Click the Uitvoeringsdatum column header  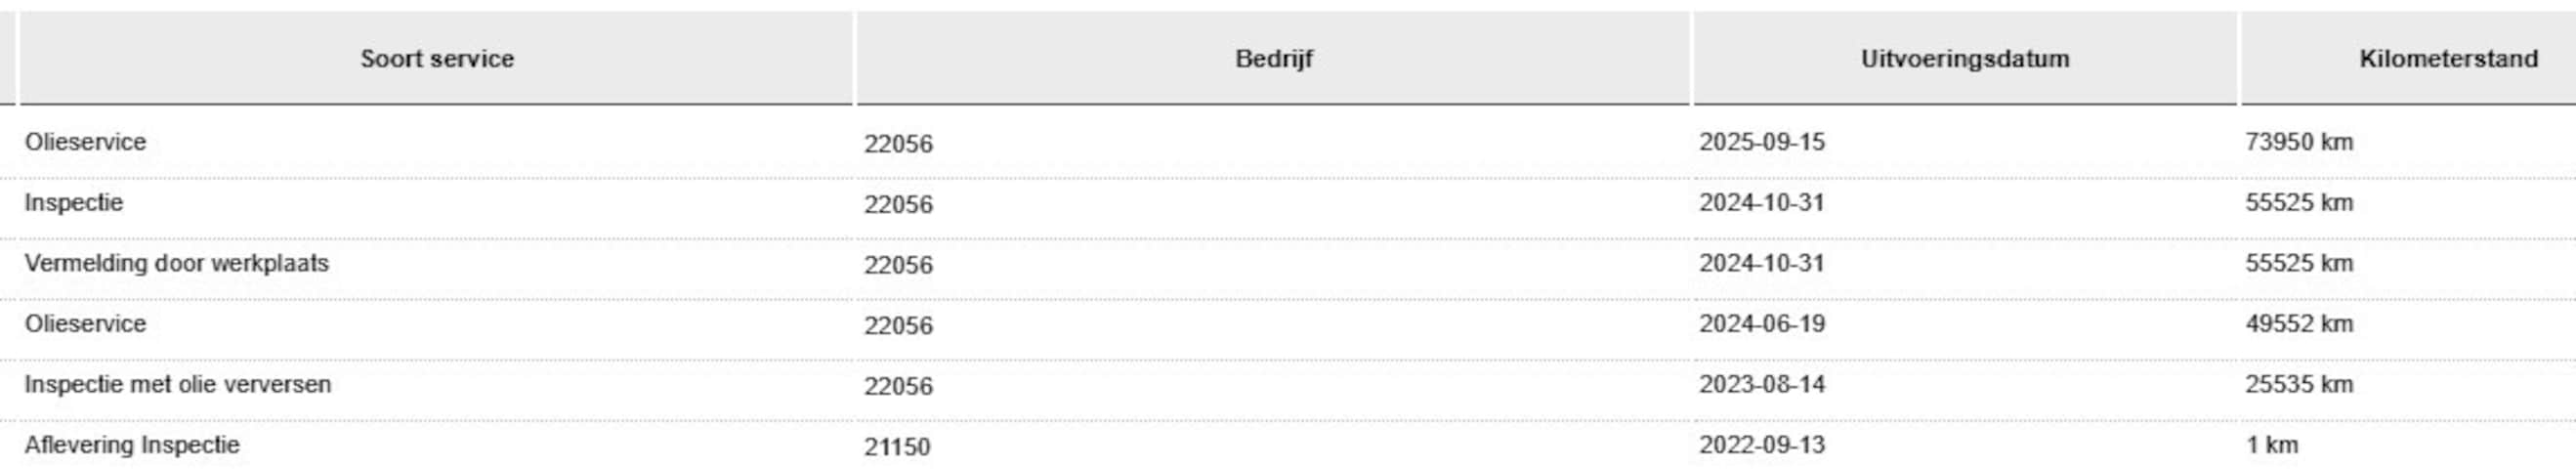(1964, 59)
